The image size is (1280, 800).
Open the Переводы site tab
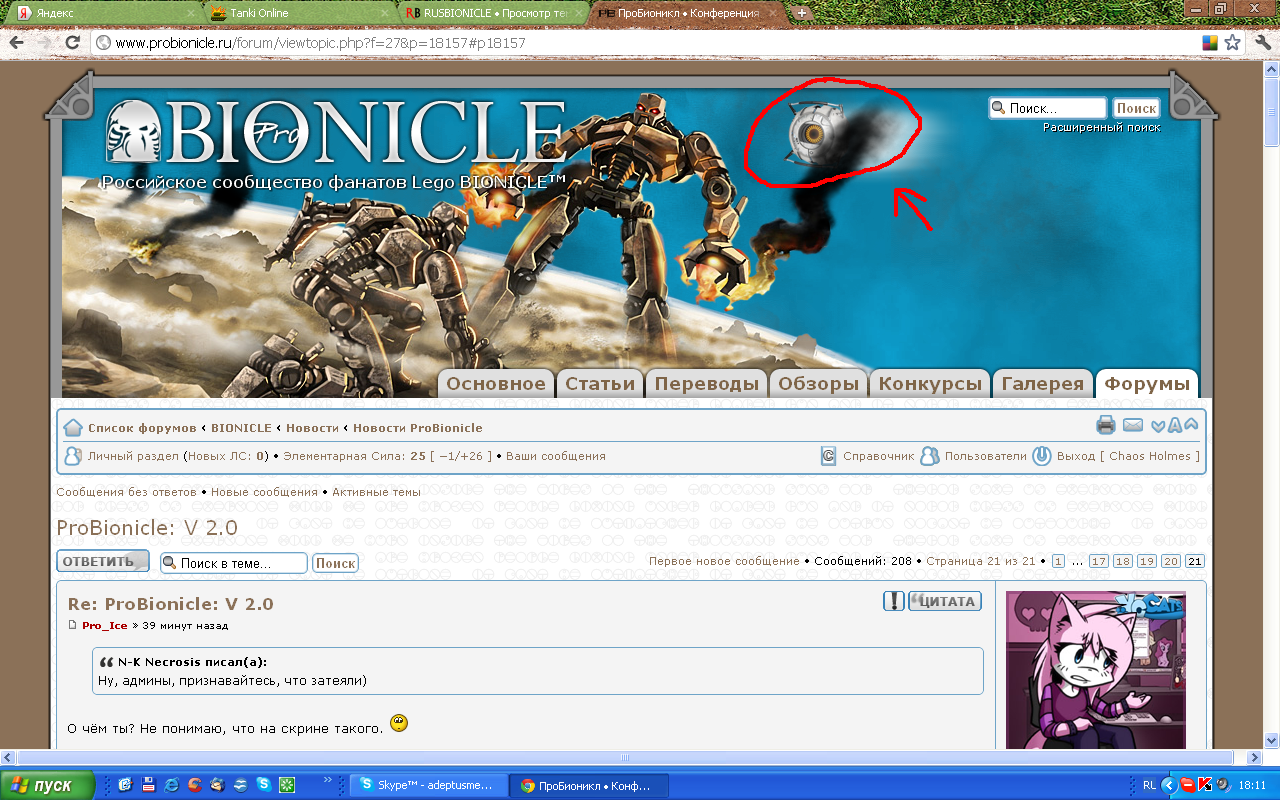pos(707,384)
